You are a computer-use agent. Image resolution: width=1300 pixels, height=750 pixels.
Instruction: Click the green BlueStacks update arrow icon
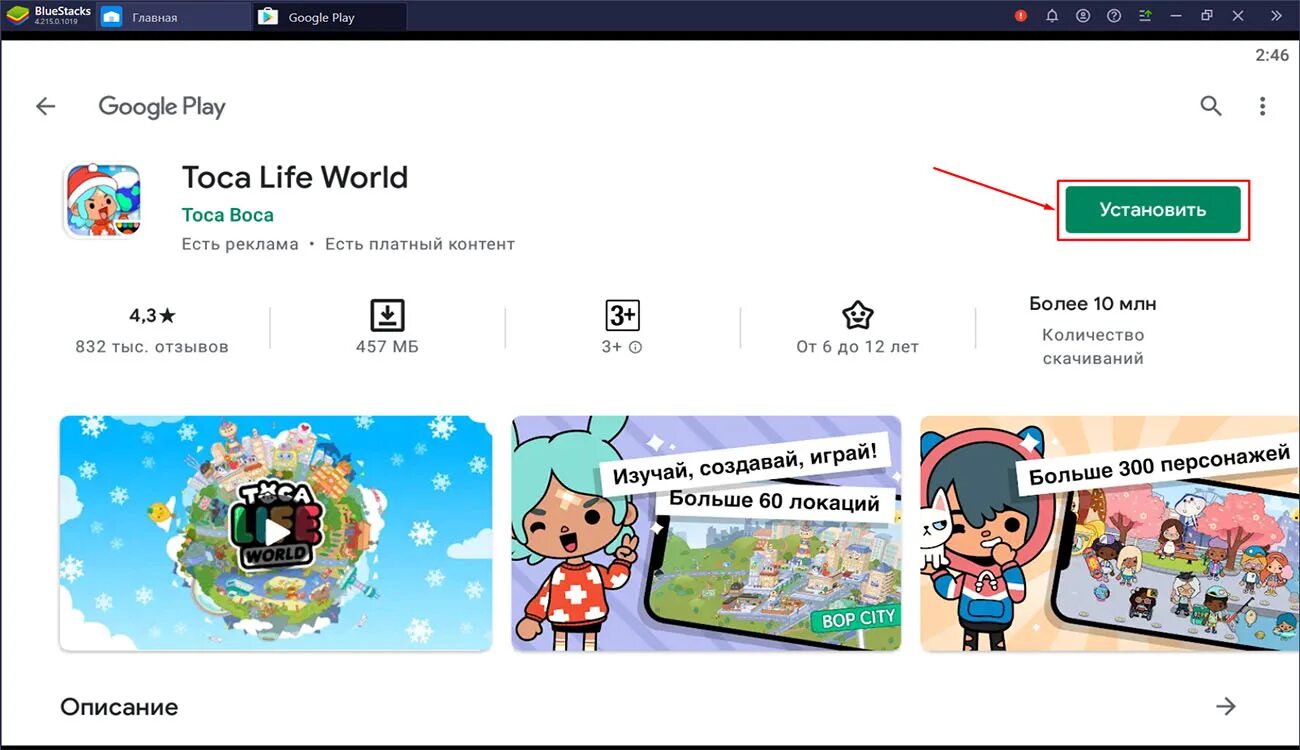pyautogui.click(x=1146, y=16)
